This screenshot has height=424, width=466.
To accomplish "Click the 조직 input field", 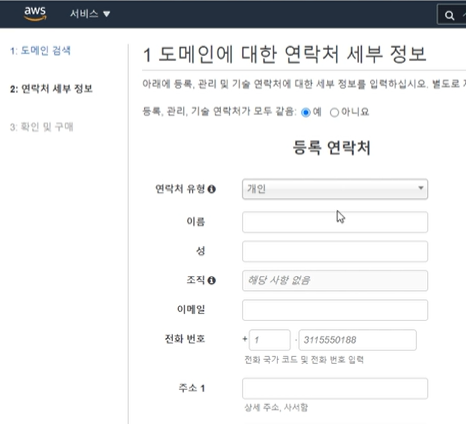I will point(335,281).
